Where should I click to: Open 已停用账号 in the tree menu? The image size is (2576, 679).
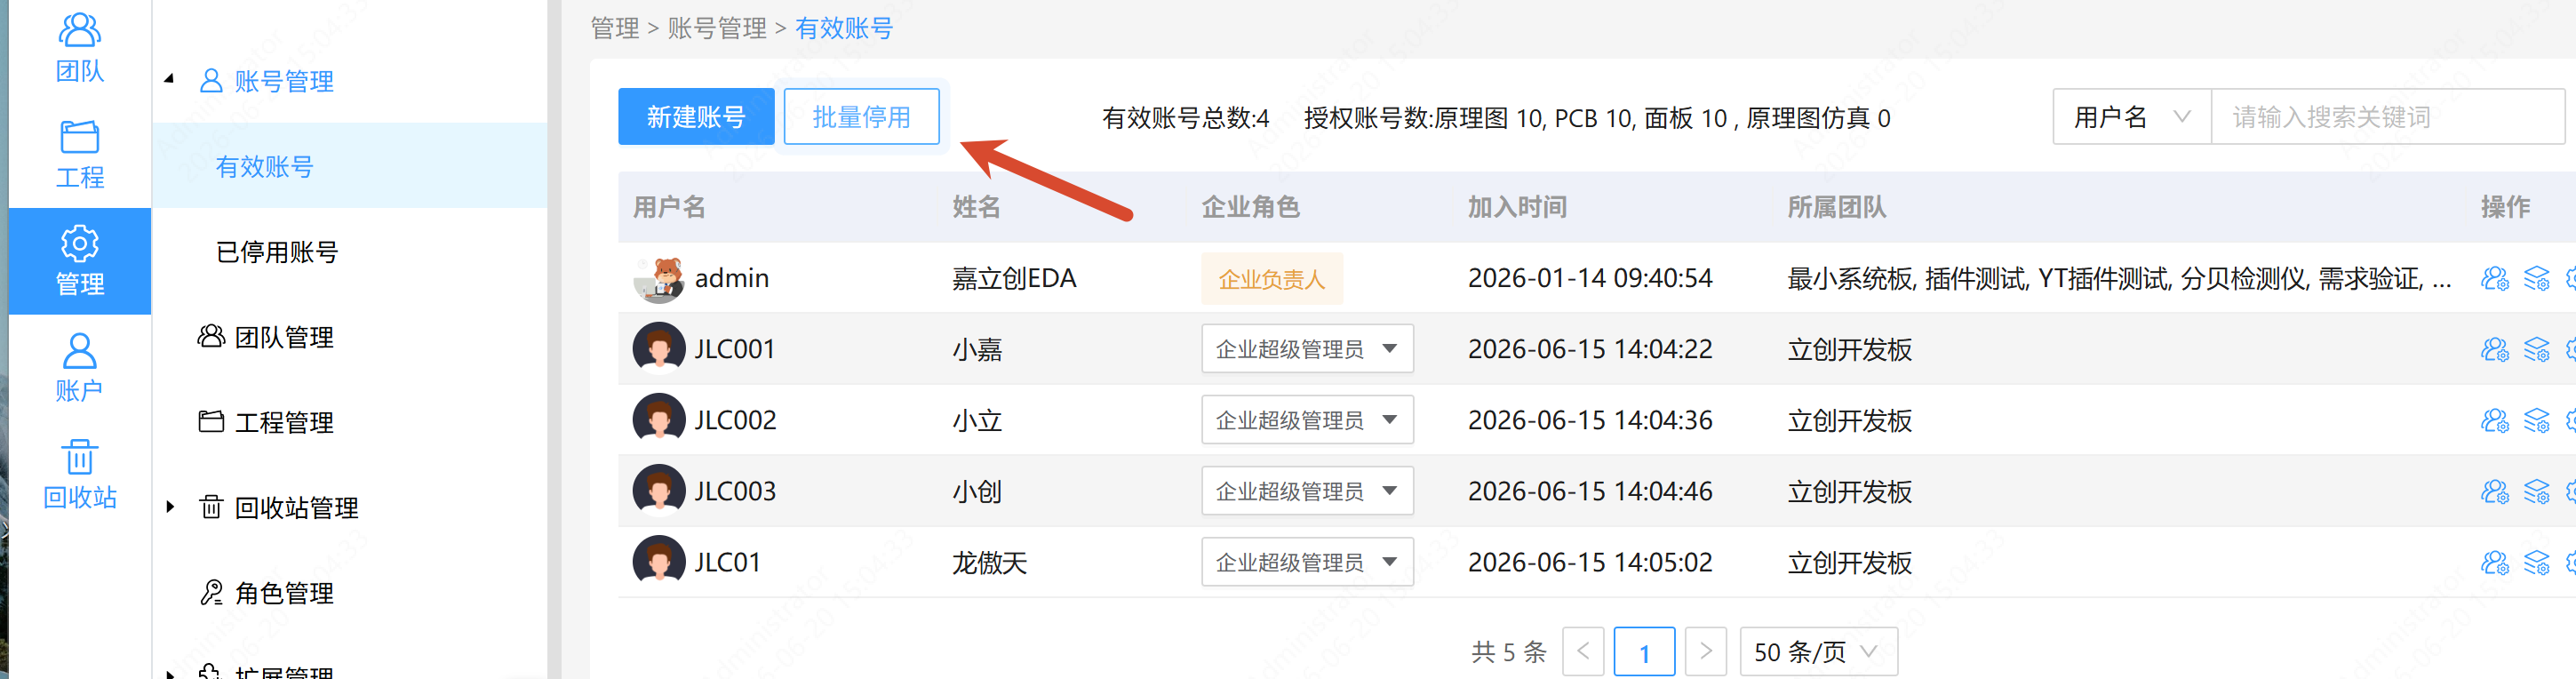click(277, 251)
